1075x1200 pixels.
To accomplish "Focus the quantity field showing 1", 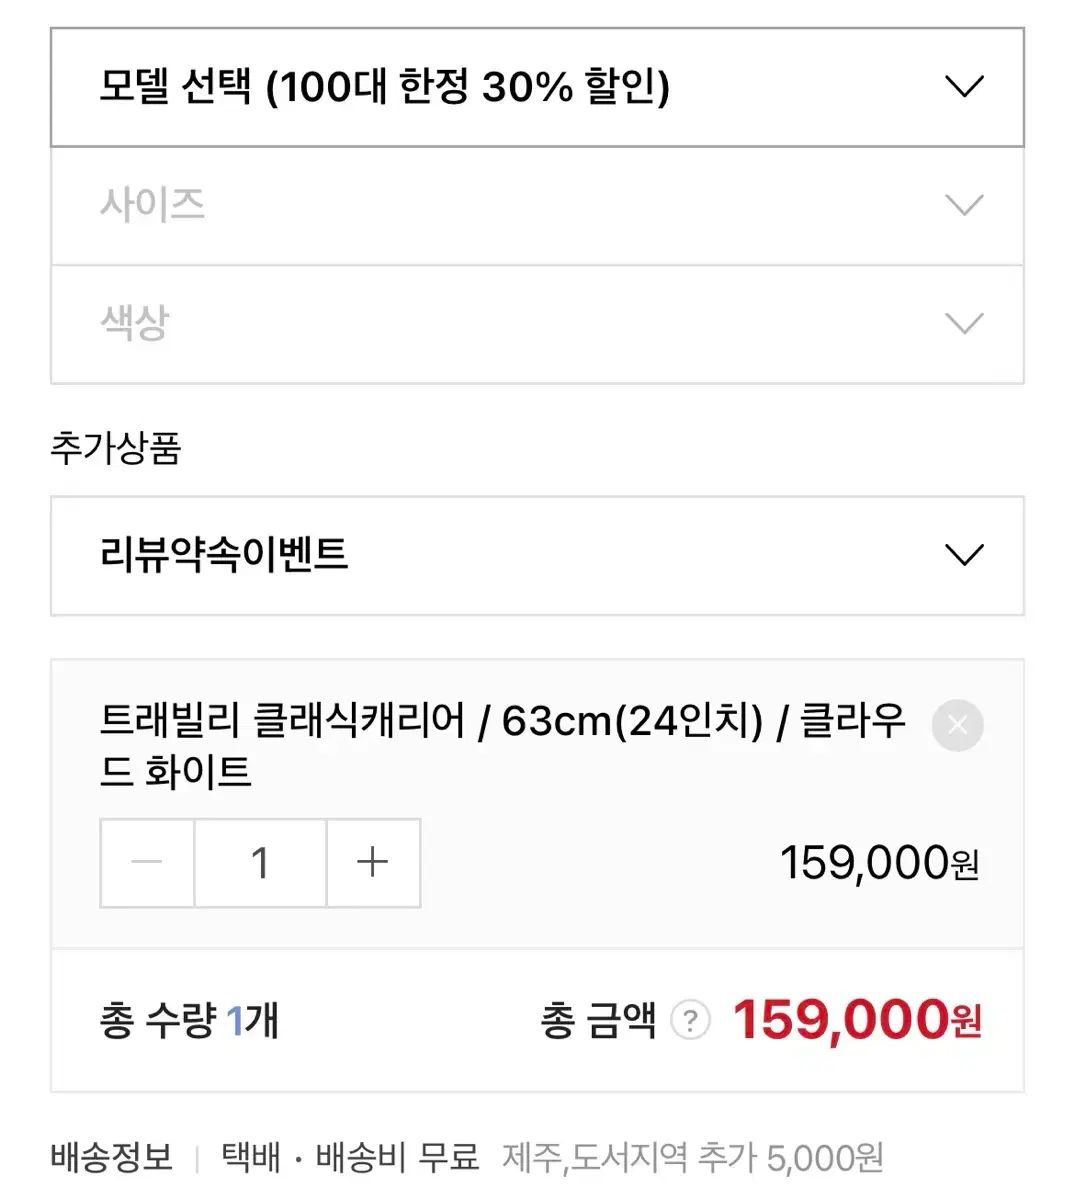I will pyautogui.click(x=260, y=862).
